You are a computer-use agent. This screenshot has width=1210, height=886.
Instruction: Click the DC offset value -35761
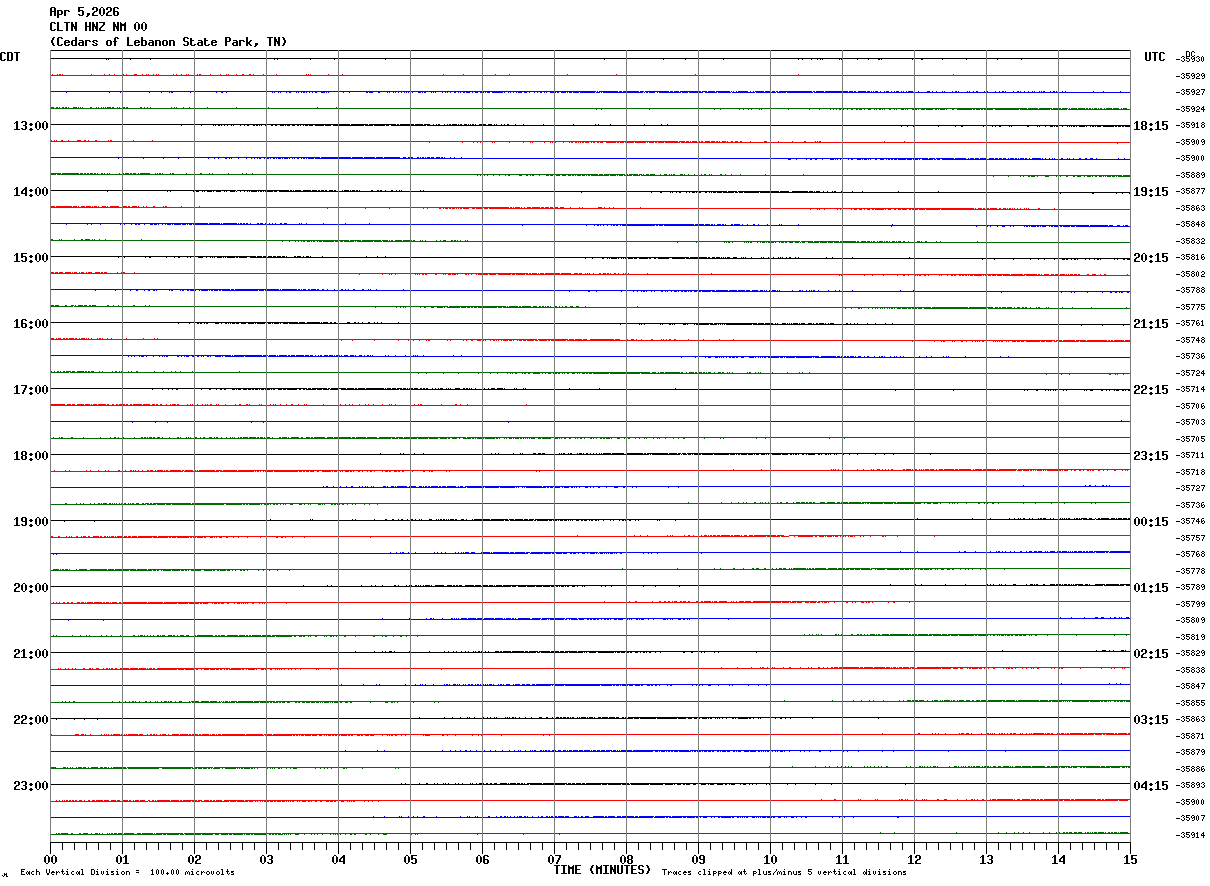(1190, 323)
